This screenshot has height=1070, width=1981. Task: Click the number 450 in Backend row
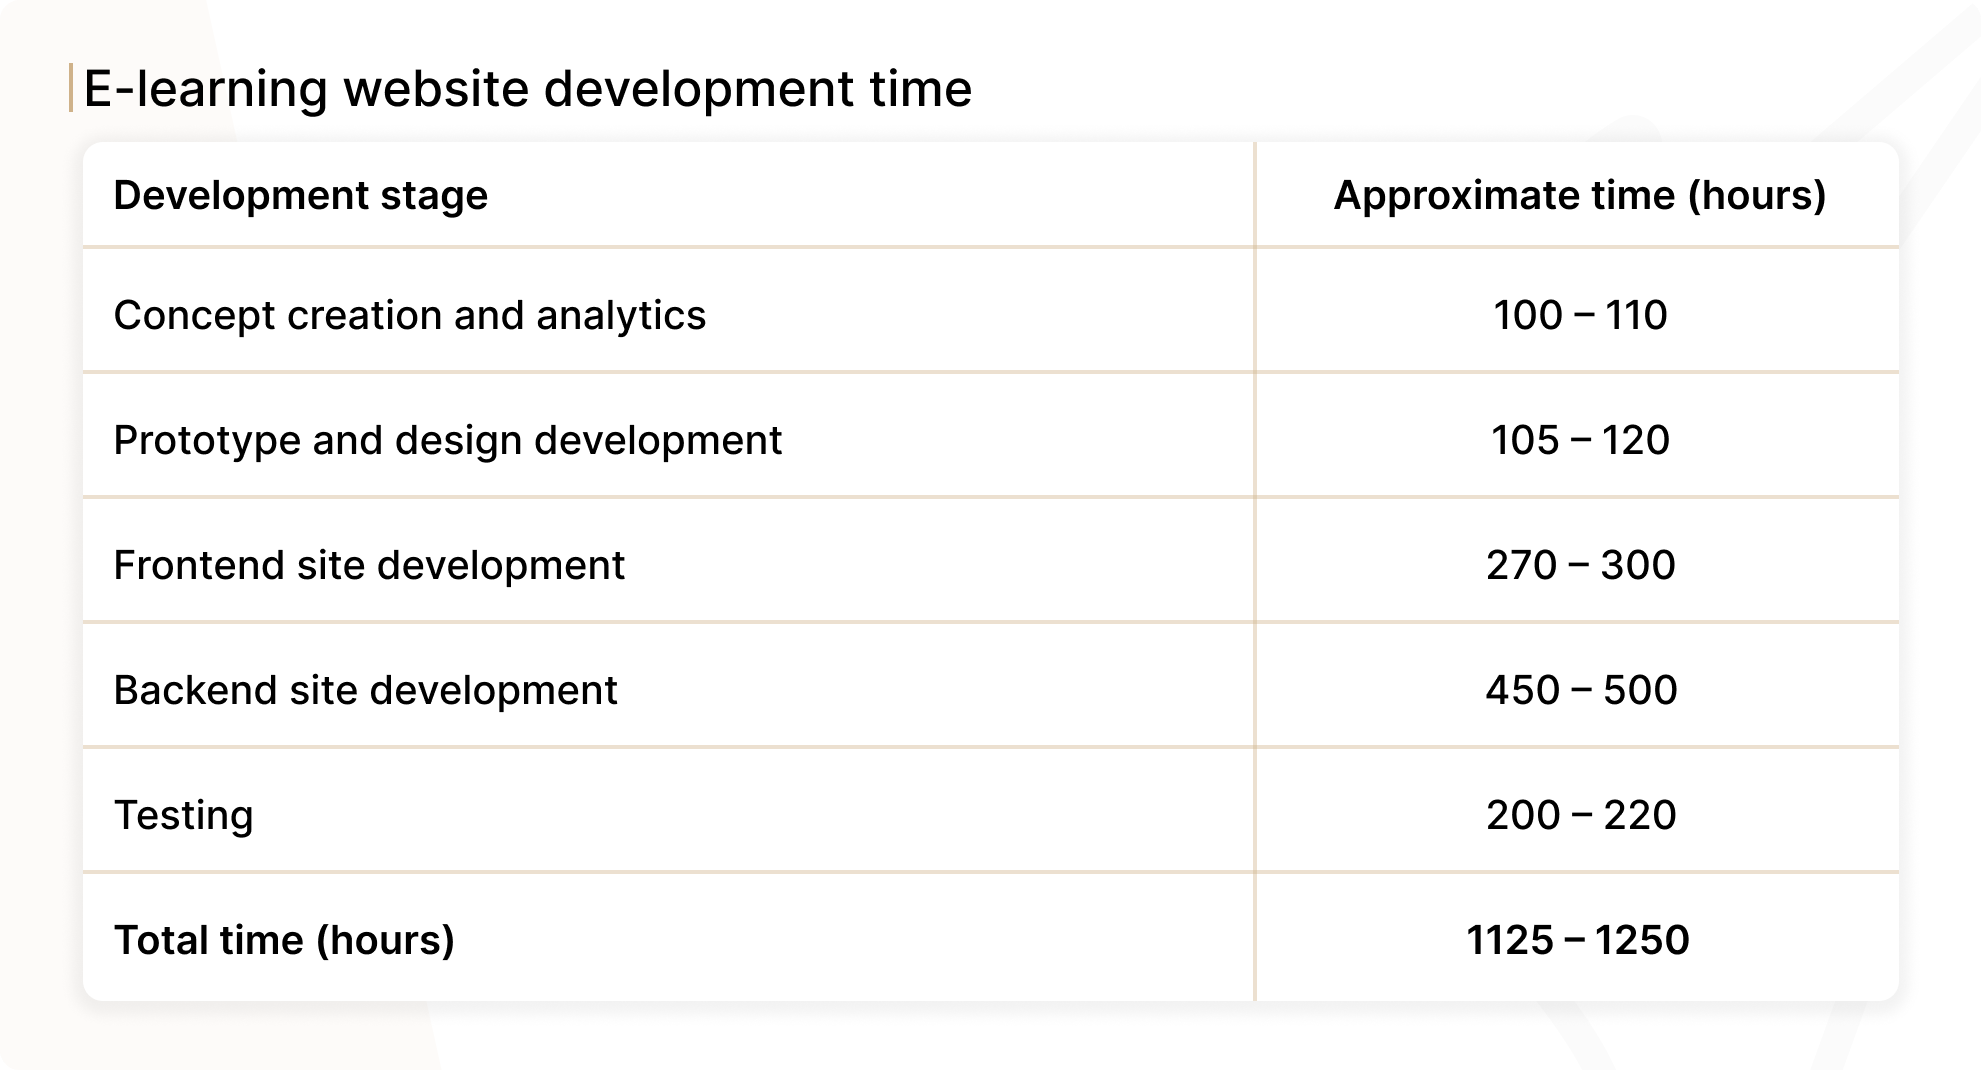coord(1522,690)
